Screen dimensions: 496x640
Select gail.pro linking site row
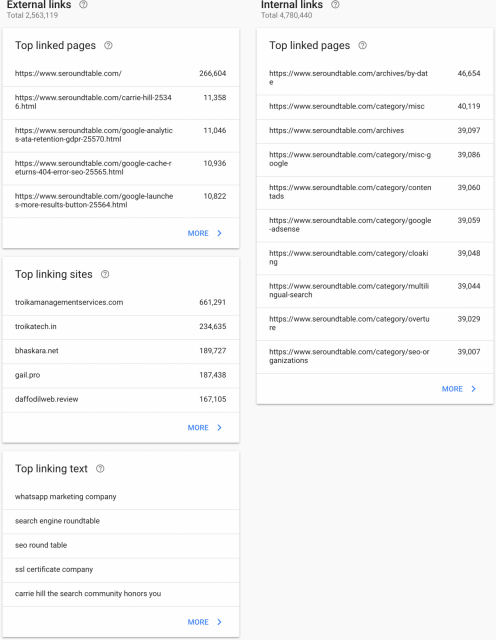click(121, 375)
